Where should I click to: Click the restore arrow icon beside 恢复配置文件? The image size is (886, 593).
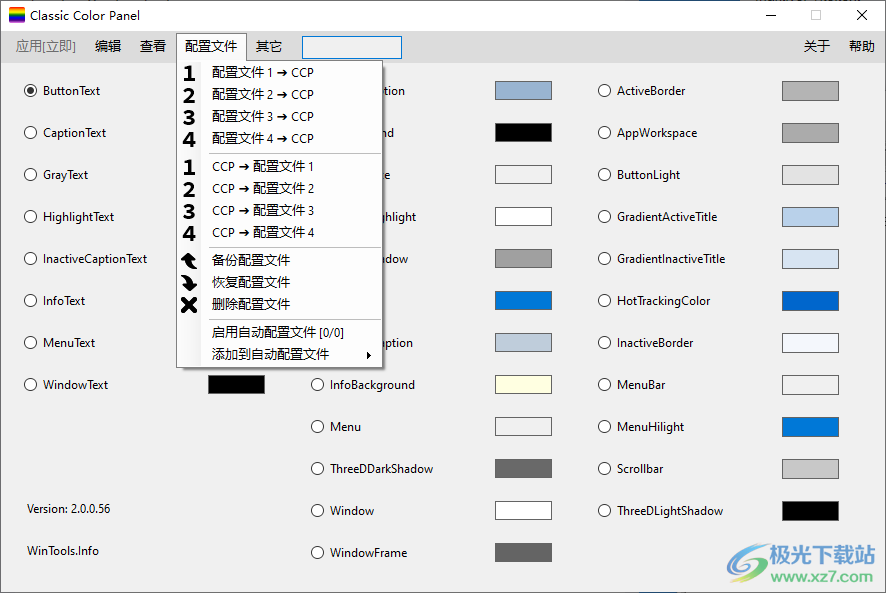(x=189, y=282)
